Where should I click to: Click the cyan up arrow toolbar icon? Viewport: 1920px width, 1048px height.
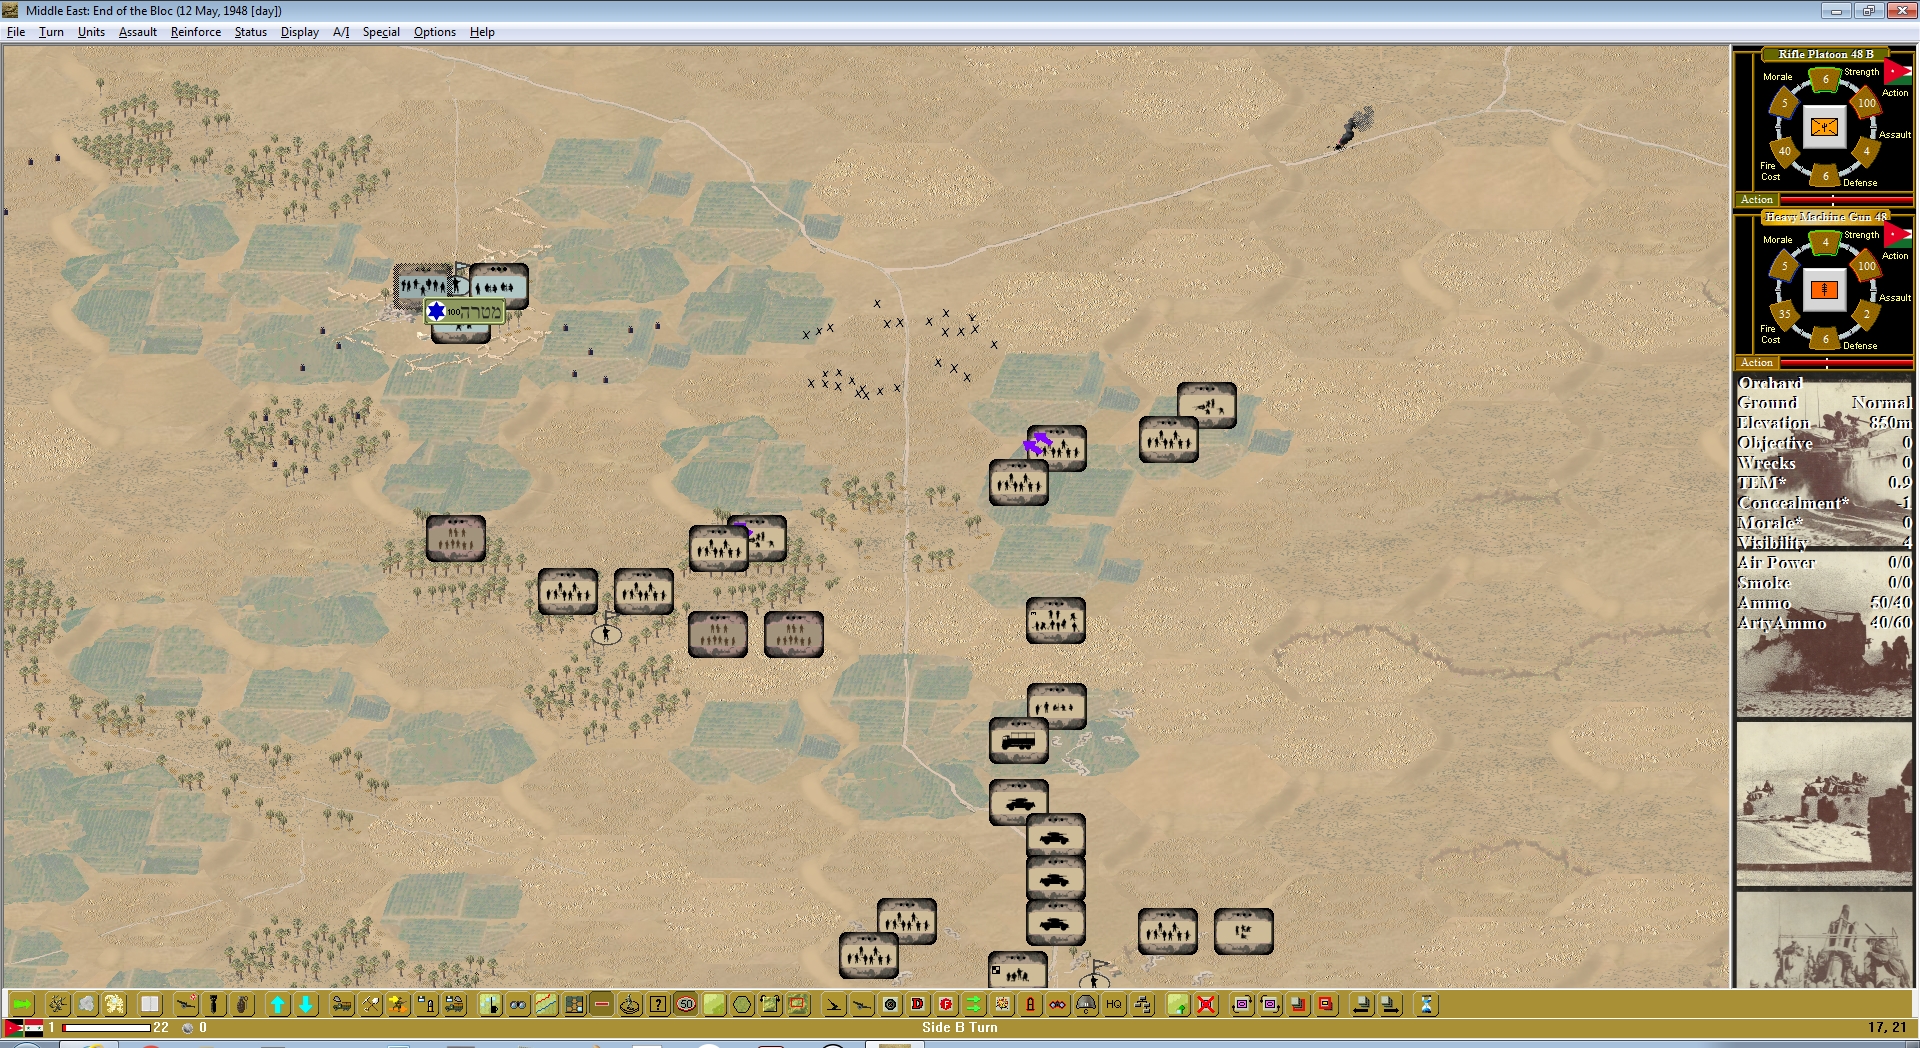pyautogui.click(x=278, y=1004)
